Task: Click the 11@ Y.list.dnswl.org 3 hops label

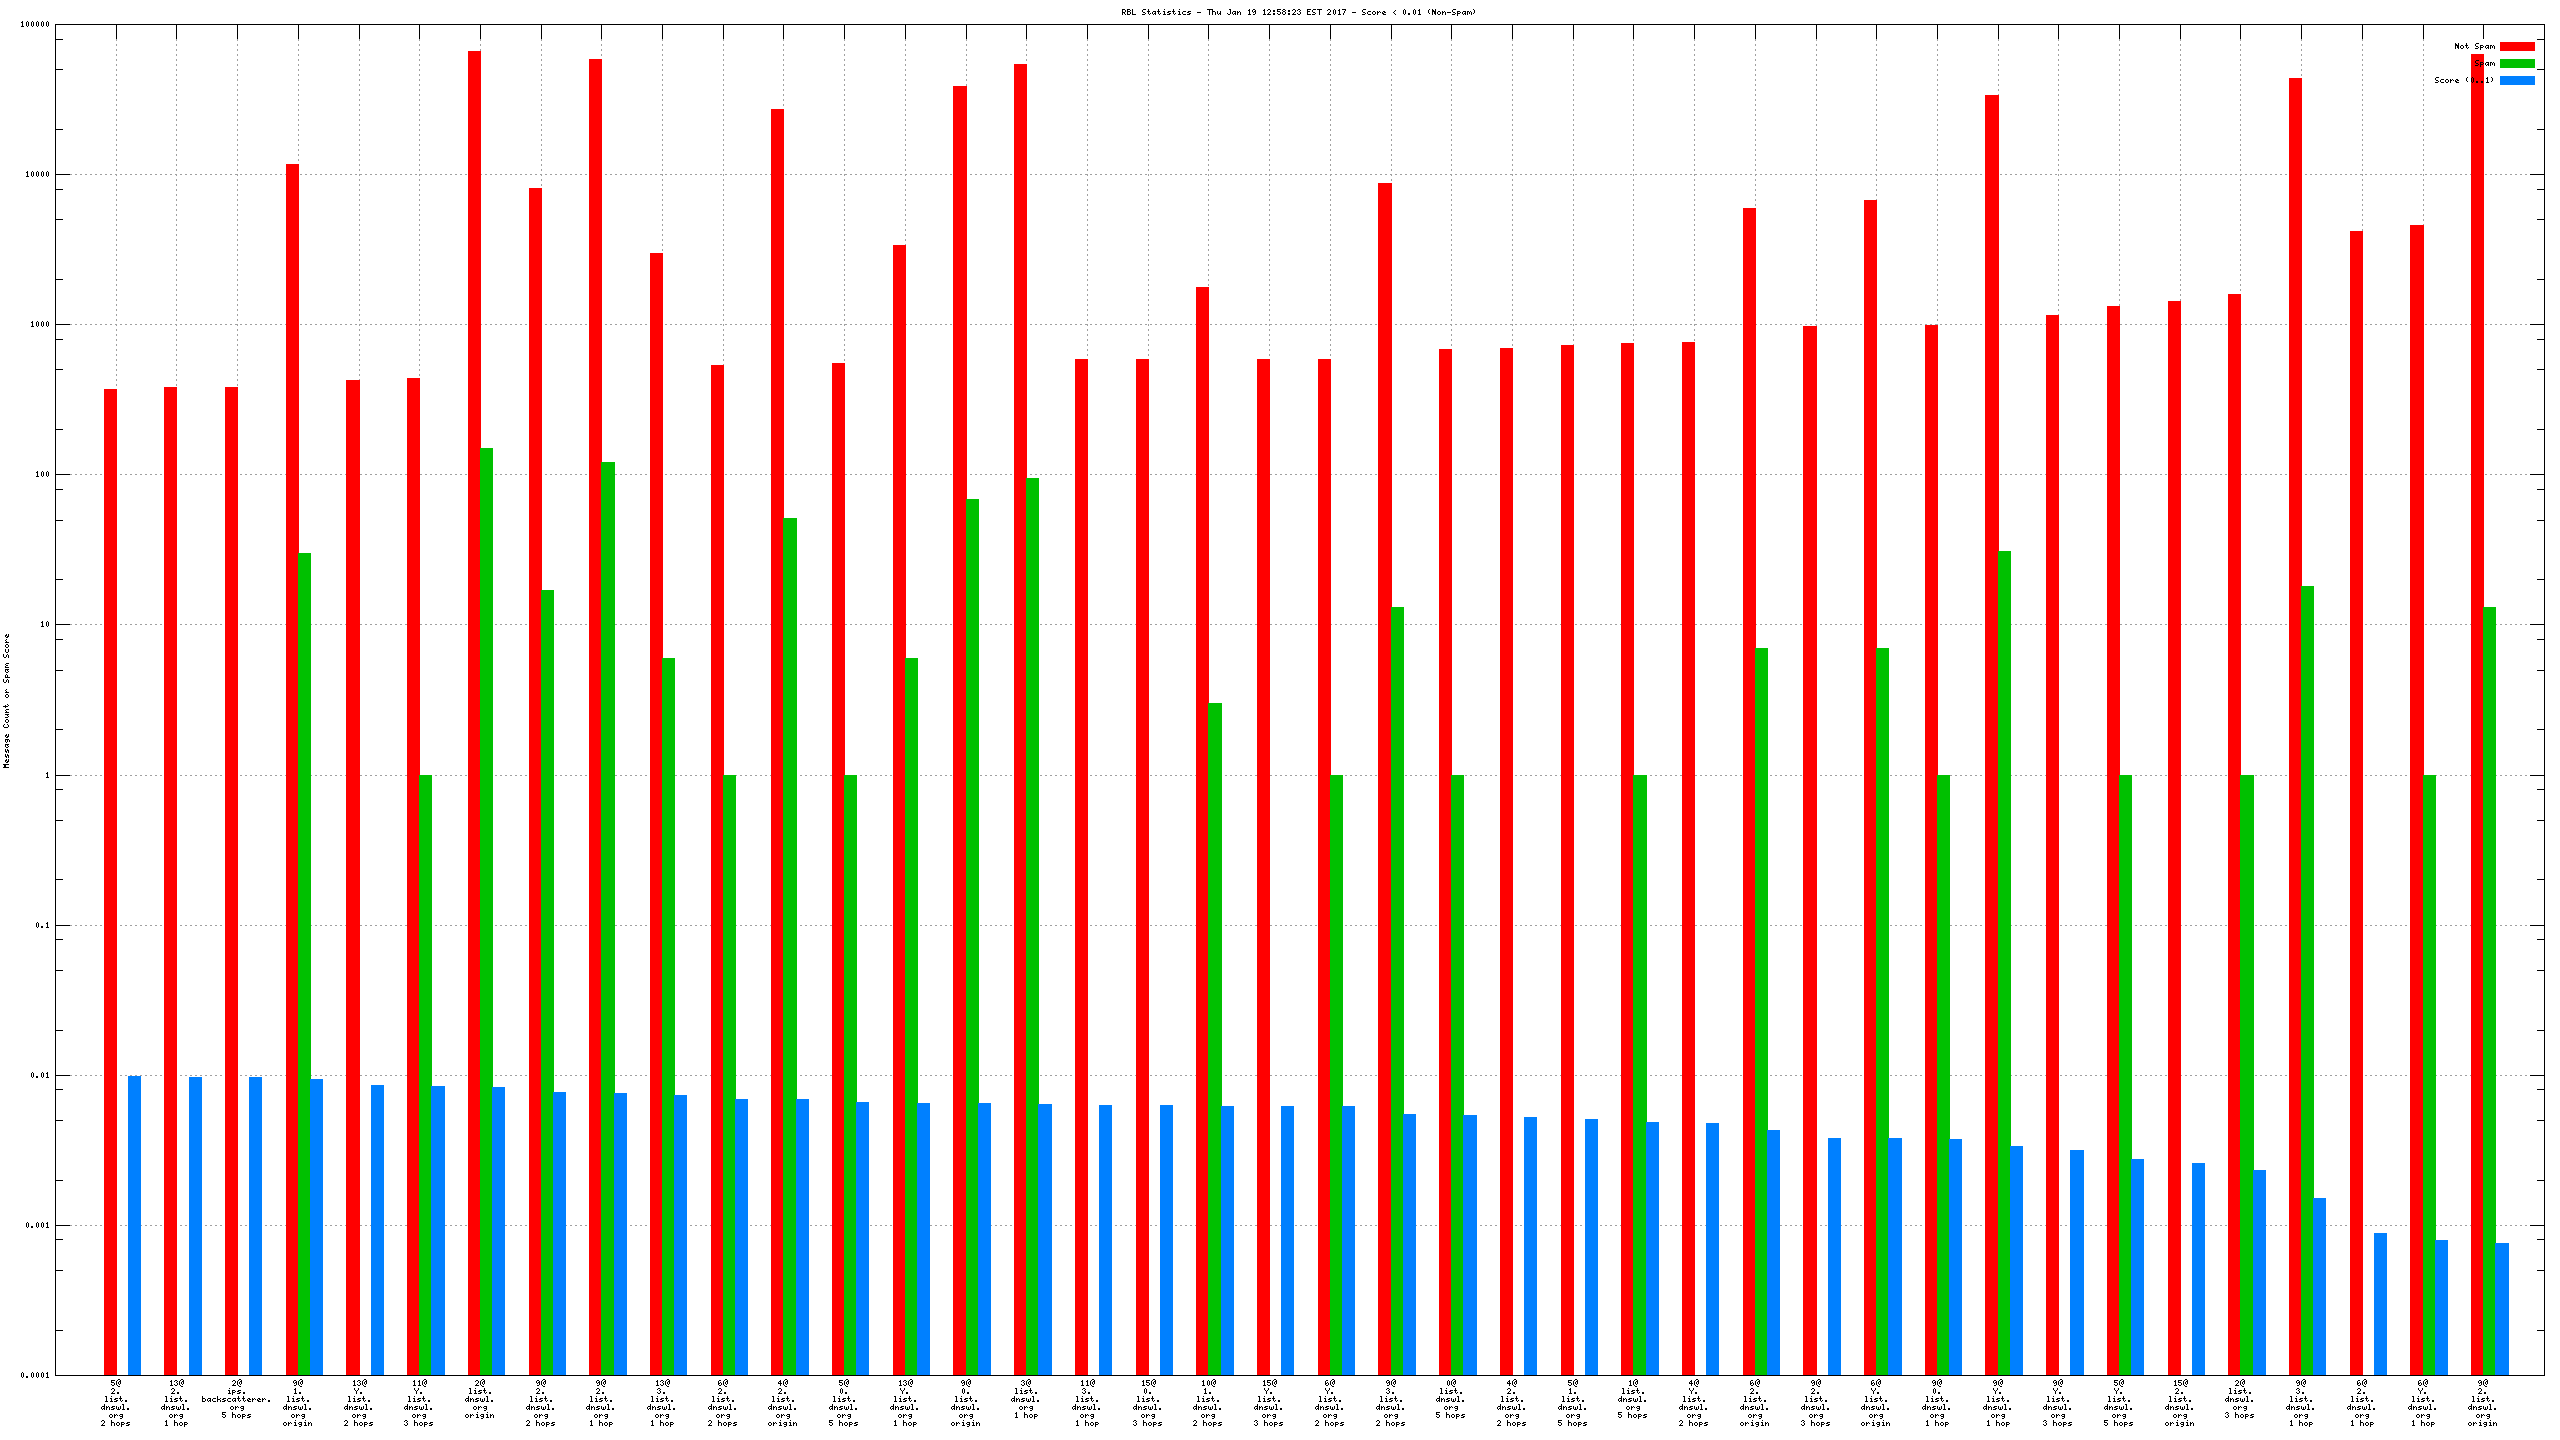Action: click(x=419, y=1403)
